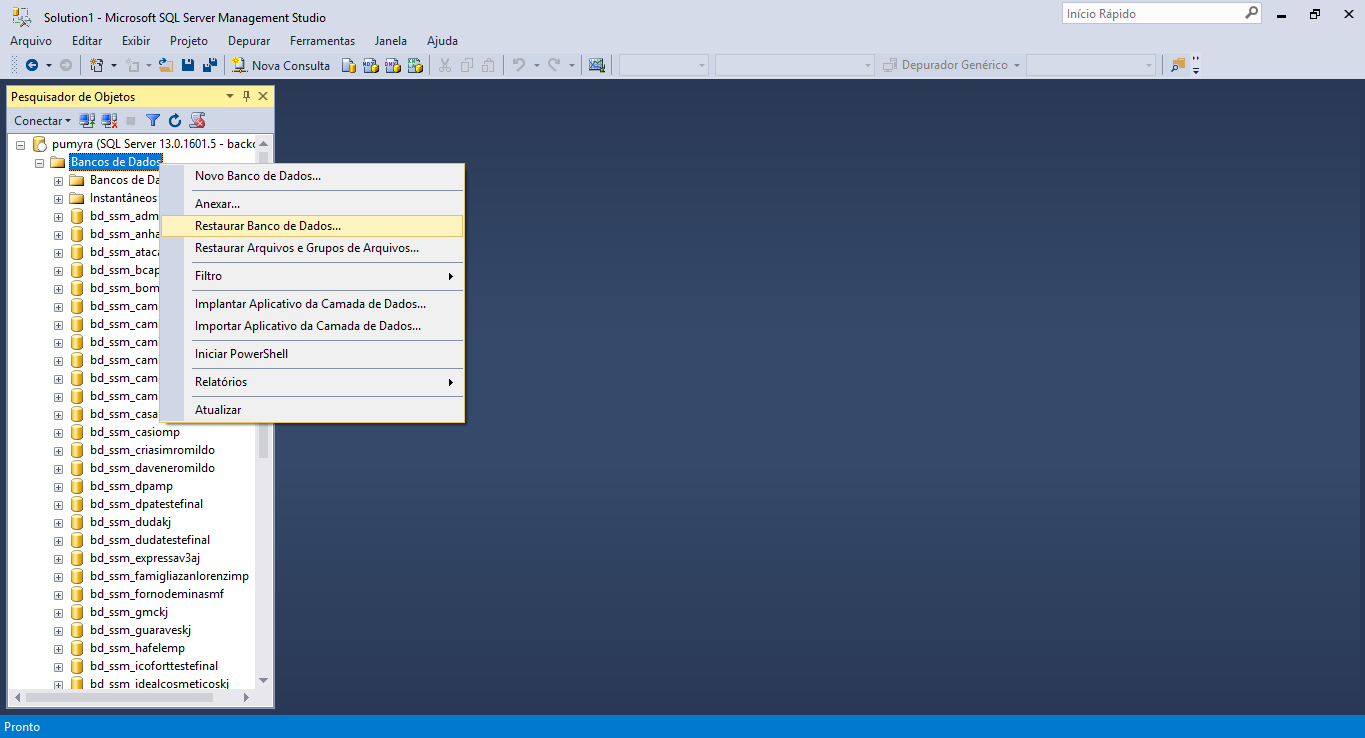Select the bd_ssm_famigliazanlorenzimp database

pyautogui.click(x=169, y=576)
